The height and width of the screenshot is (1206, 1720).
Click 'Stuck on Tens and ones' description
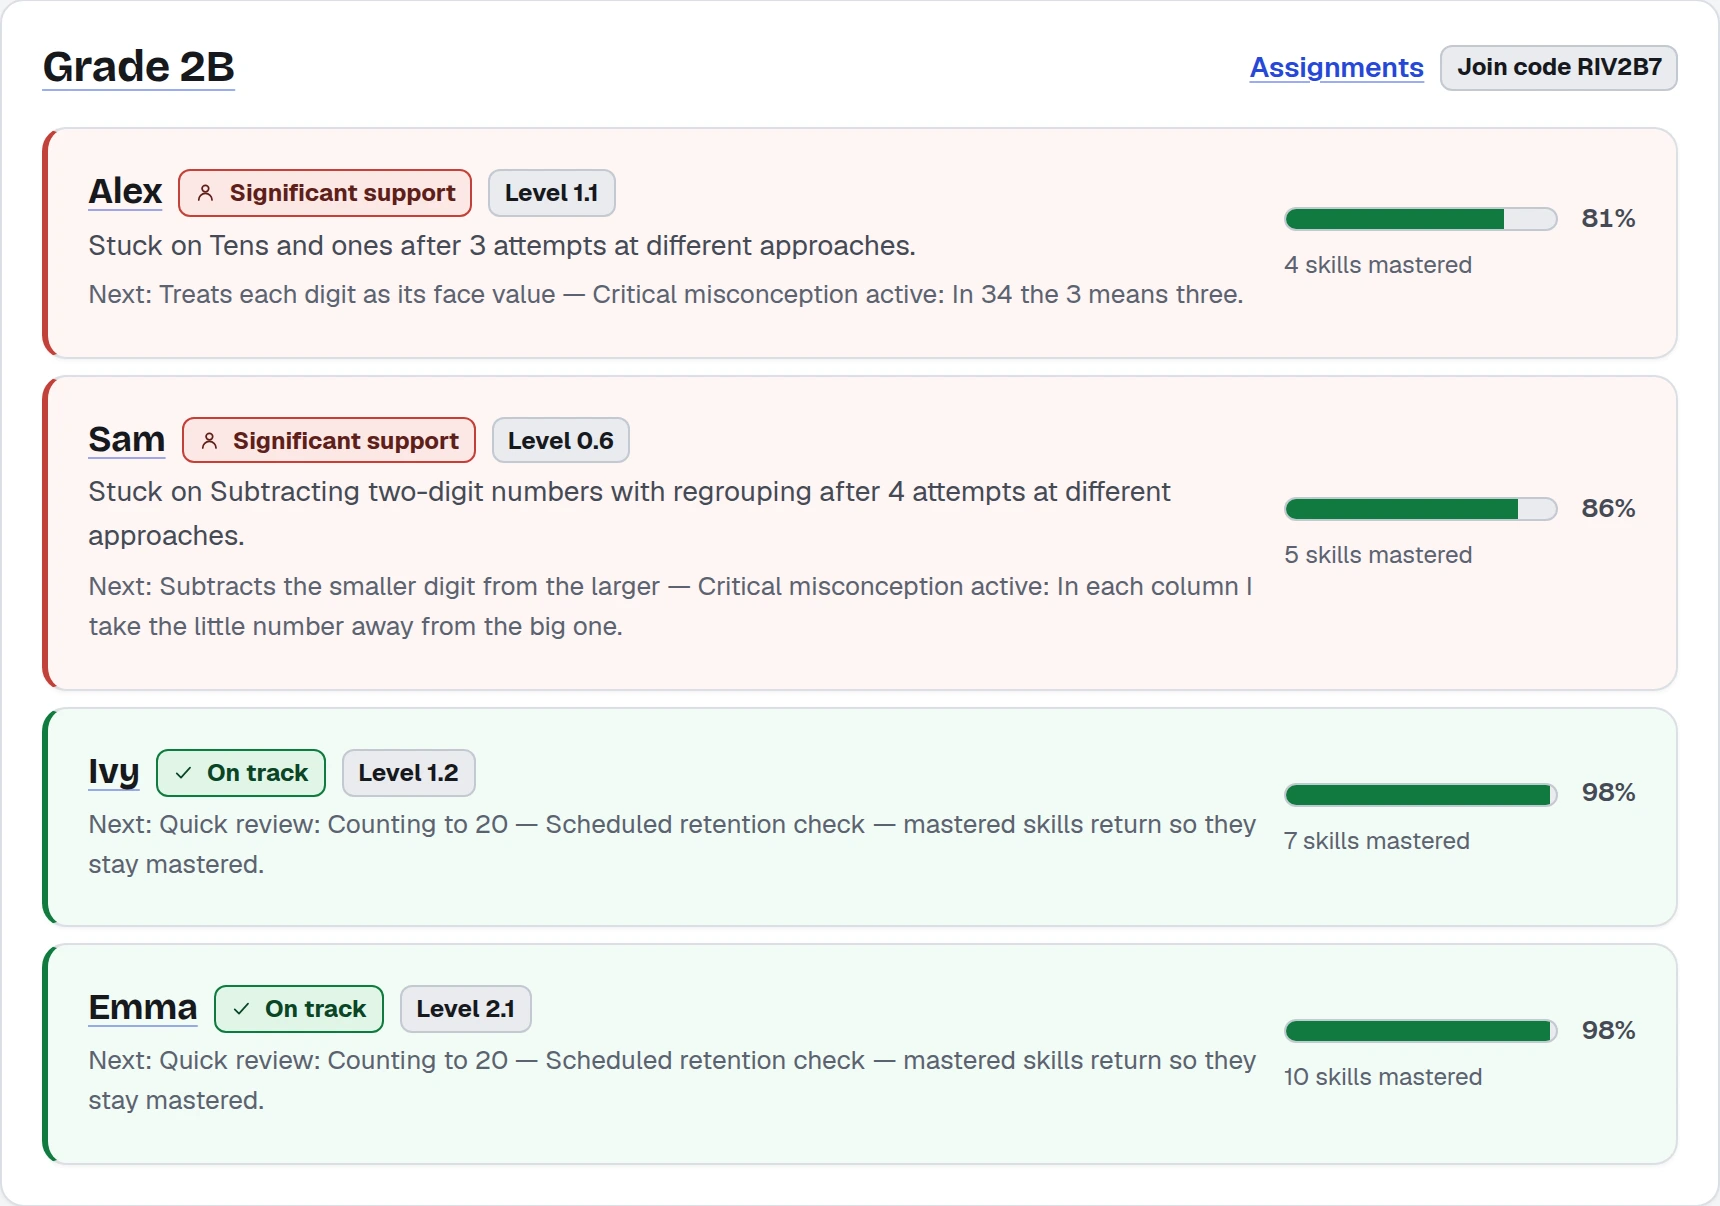click(x=502, y=245)
